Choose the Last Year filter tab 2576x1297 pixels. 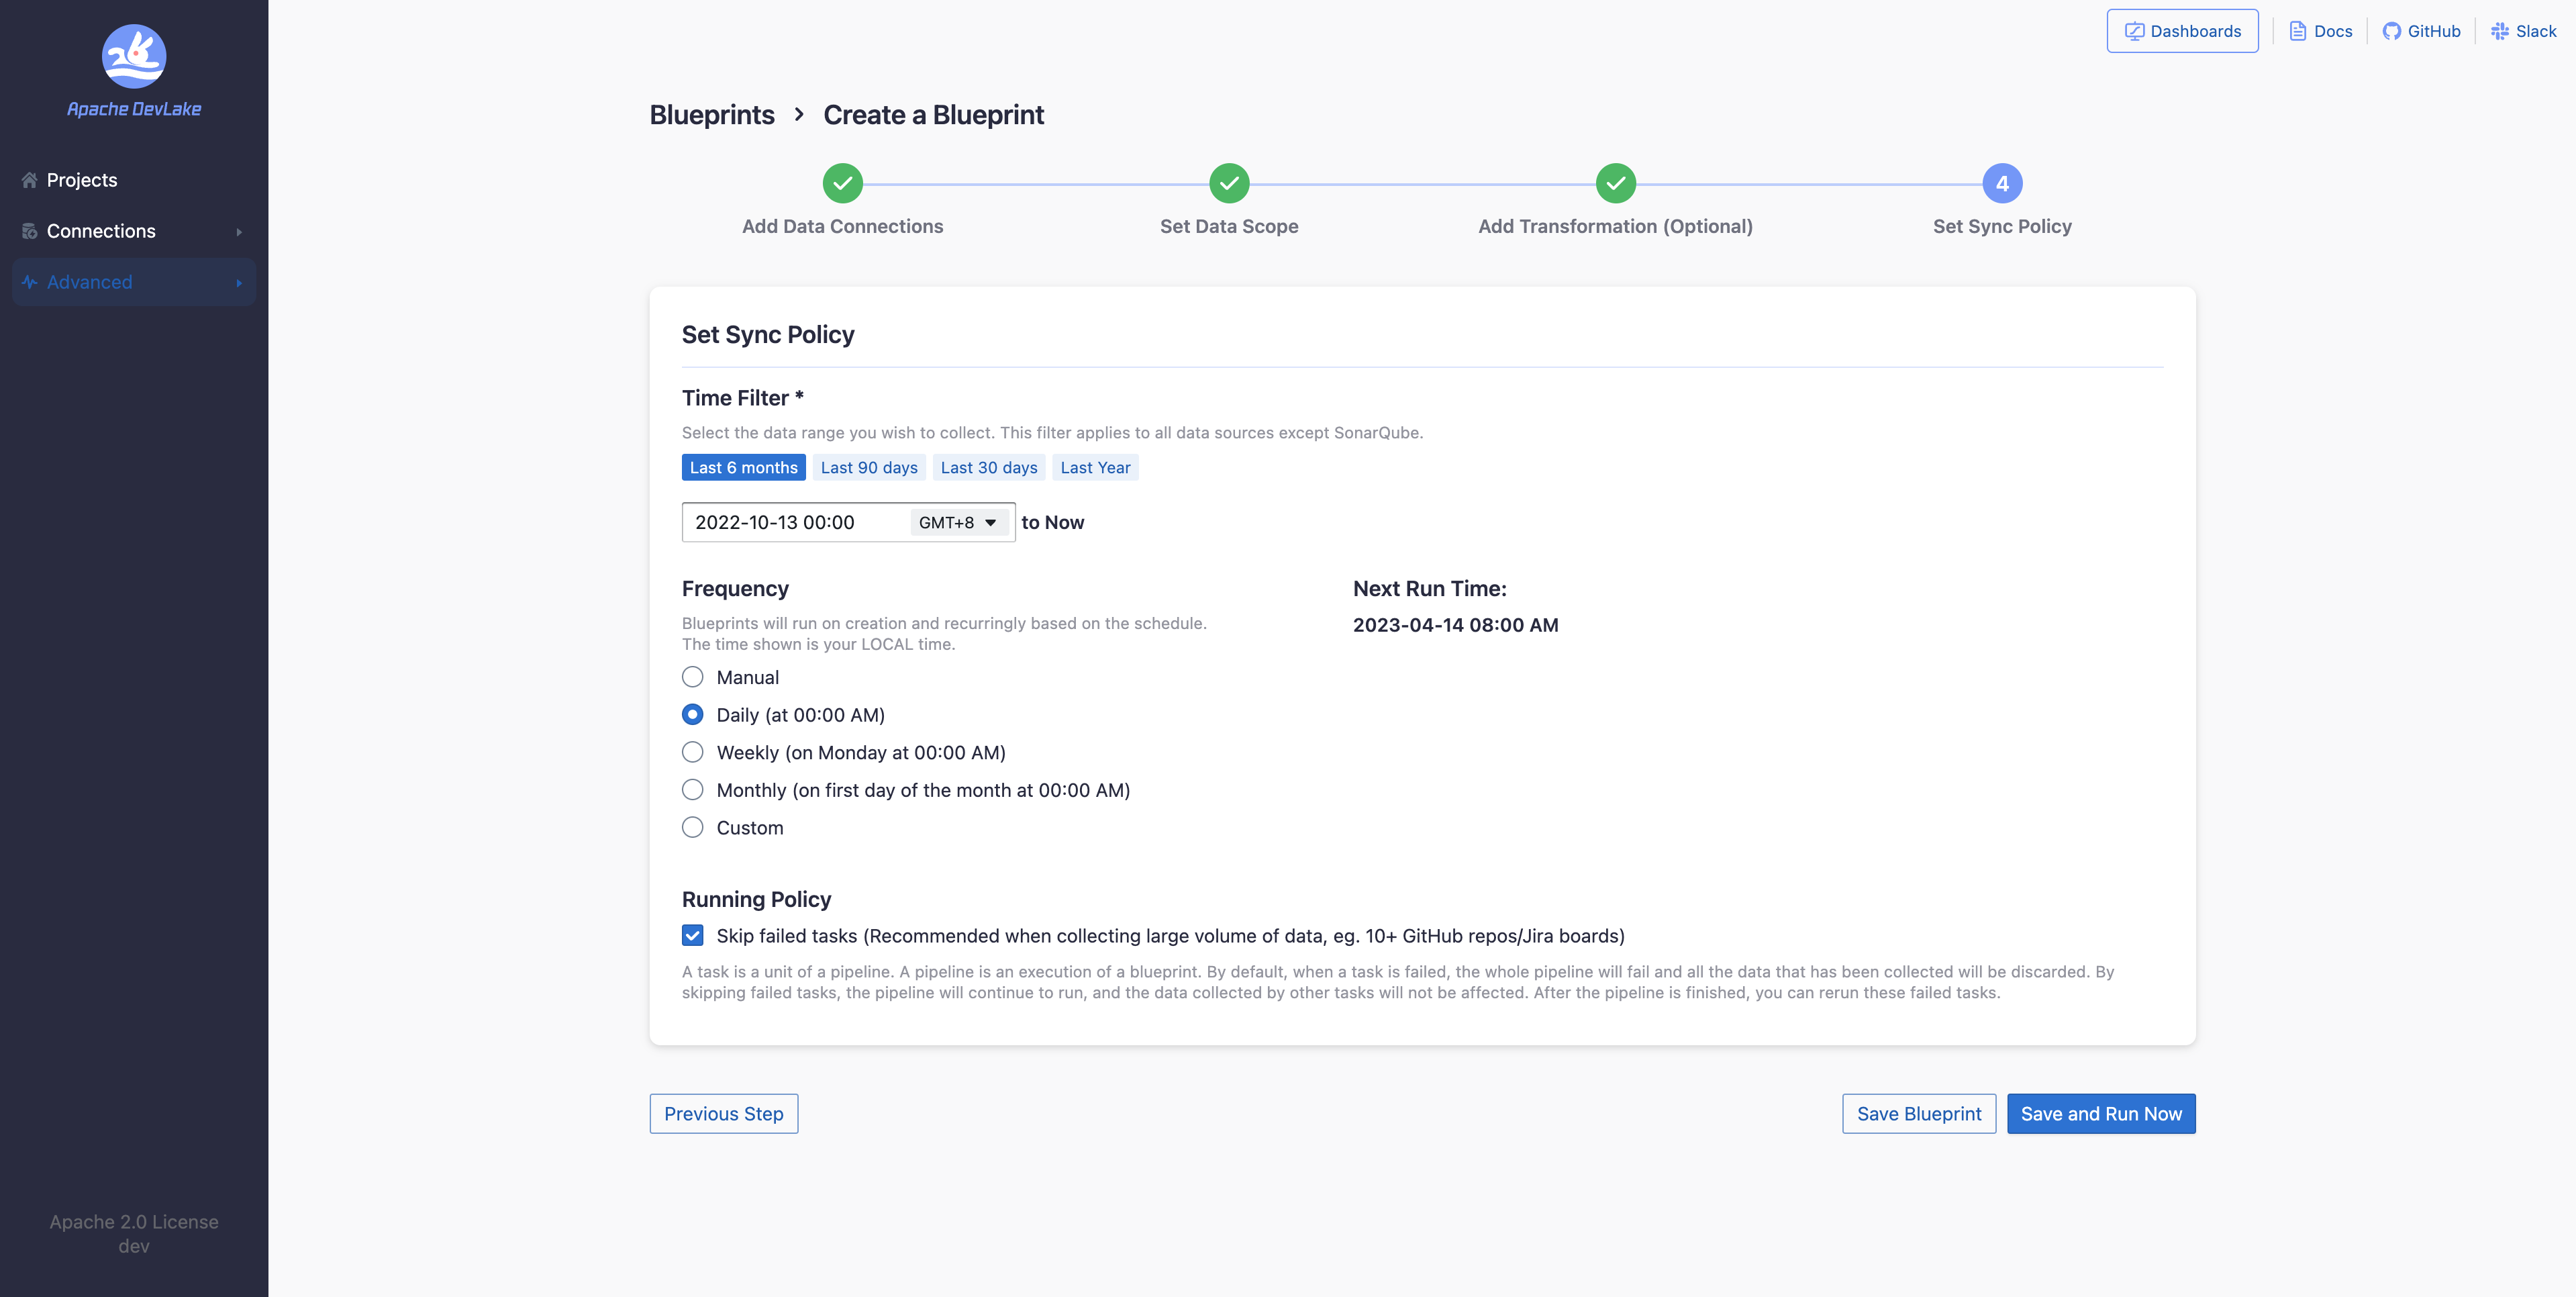(1095, 467)
